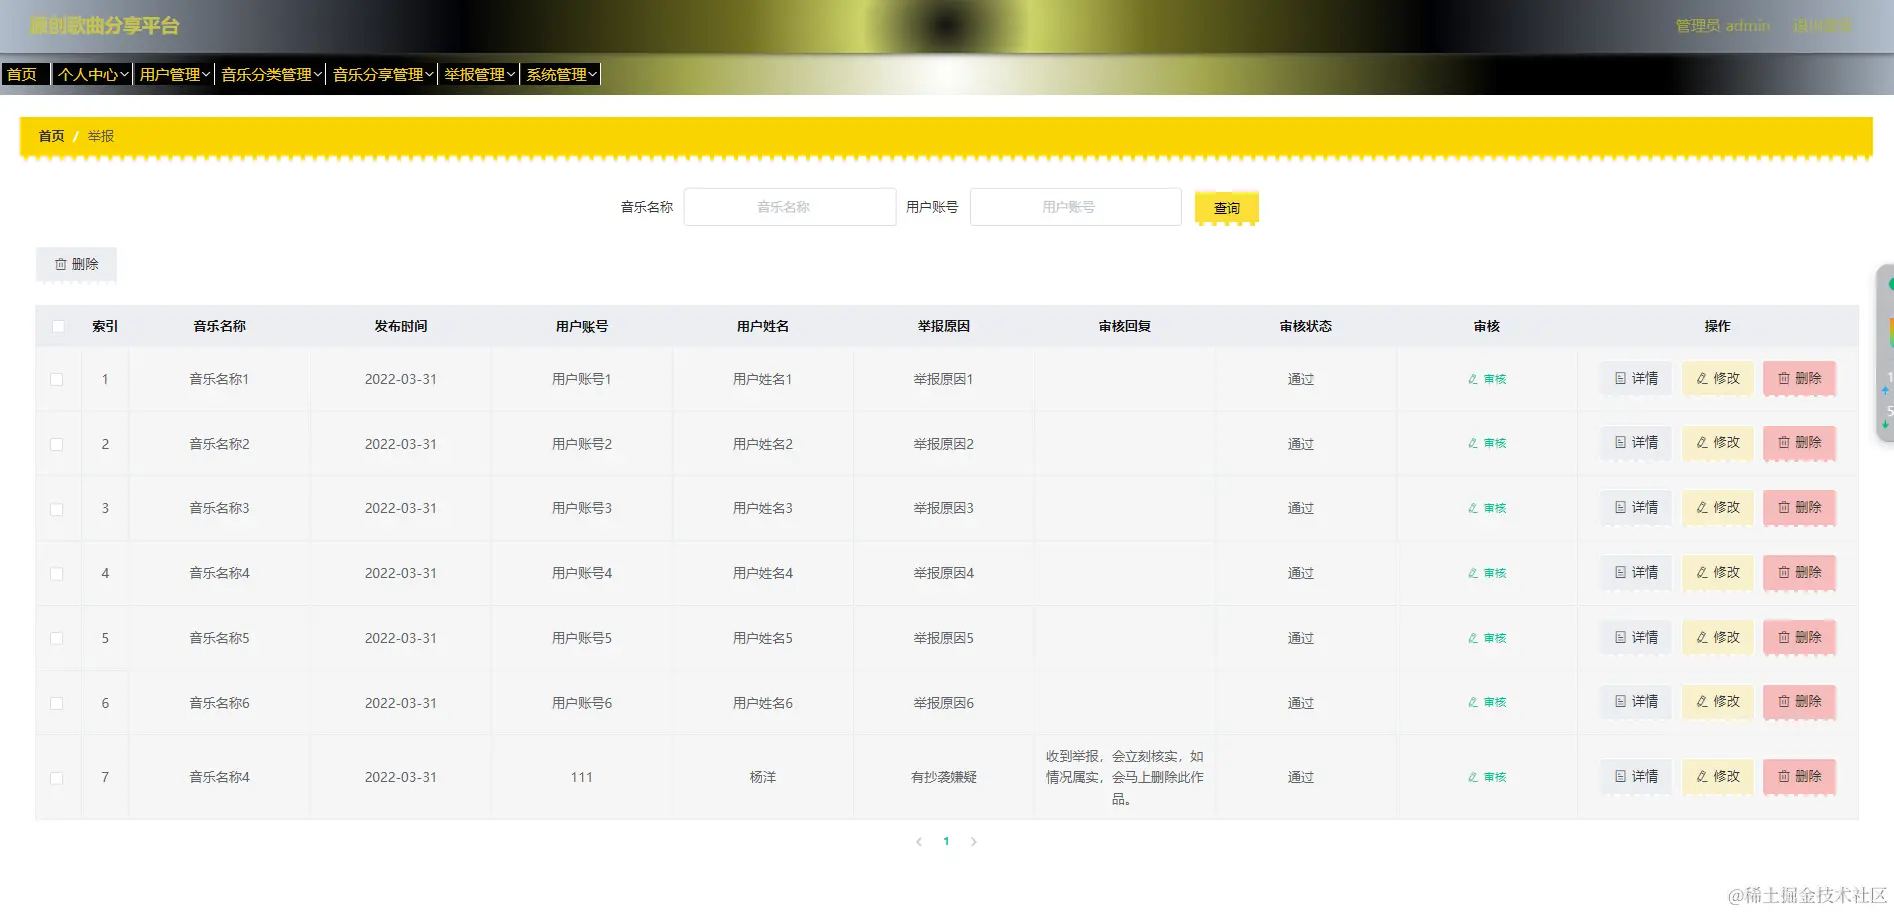Click red 删除 for row 音乐名称2
Viewport: 1894px width, 912px height.
click(1799, 442)
